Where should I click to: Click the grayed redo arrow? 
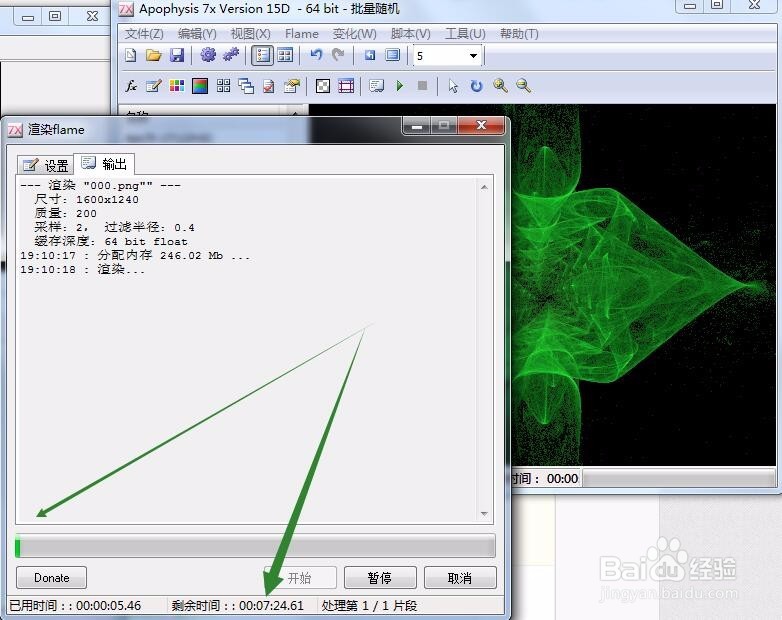338,55
